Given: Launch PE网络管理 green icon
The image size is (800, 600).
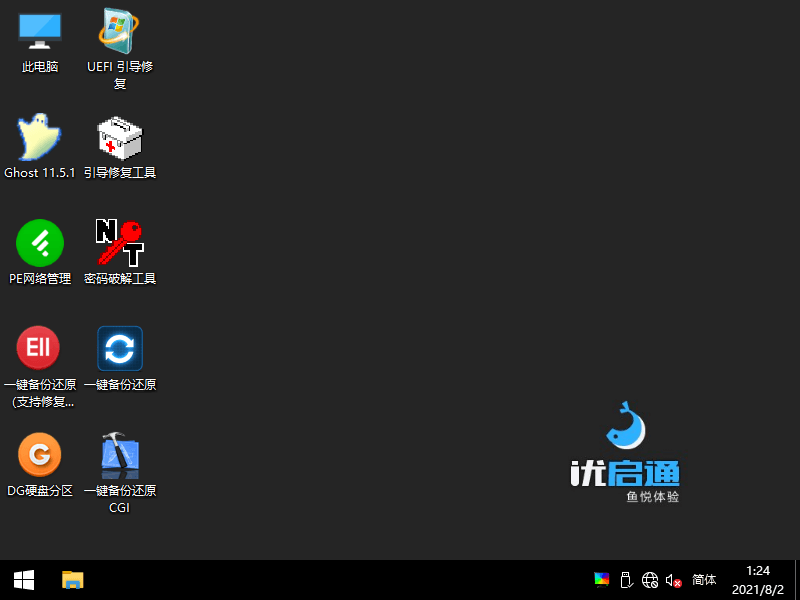Looking at the screenshot, I should pos(40,243).
